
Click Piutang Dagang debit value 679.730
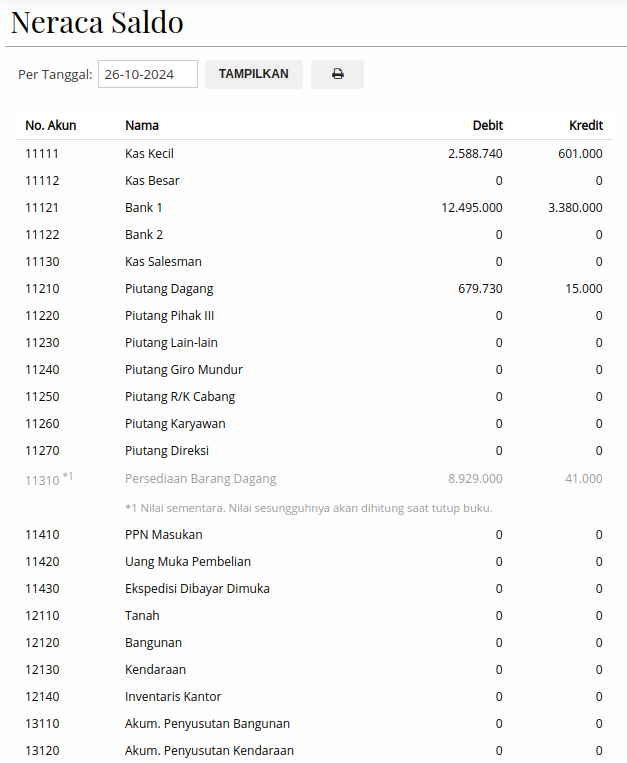479,288
